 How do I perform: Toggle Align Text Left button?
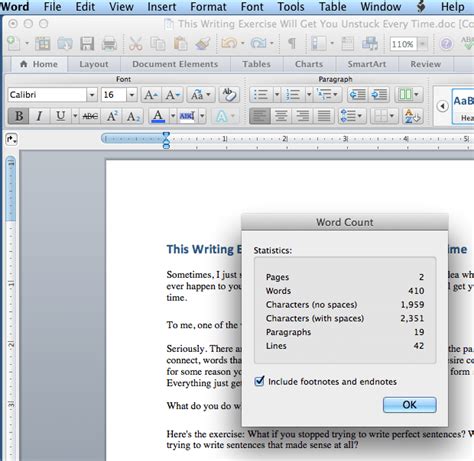(x=260, y=116)
